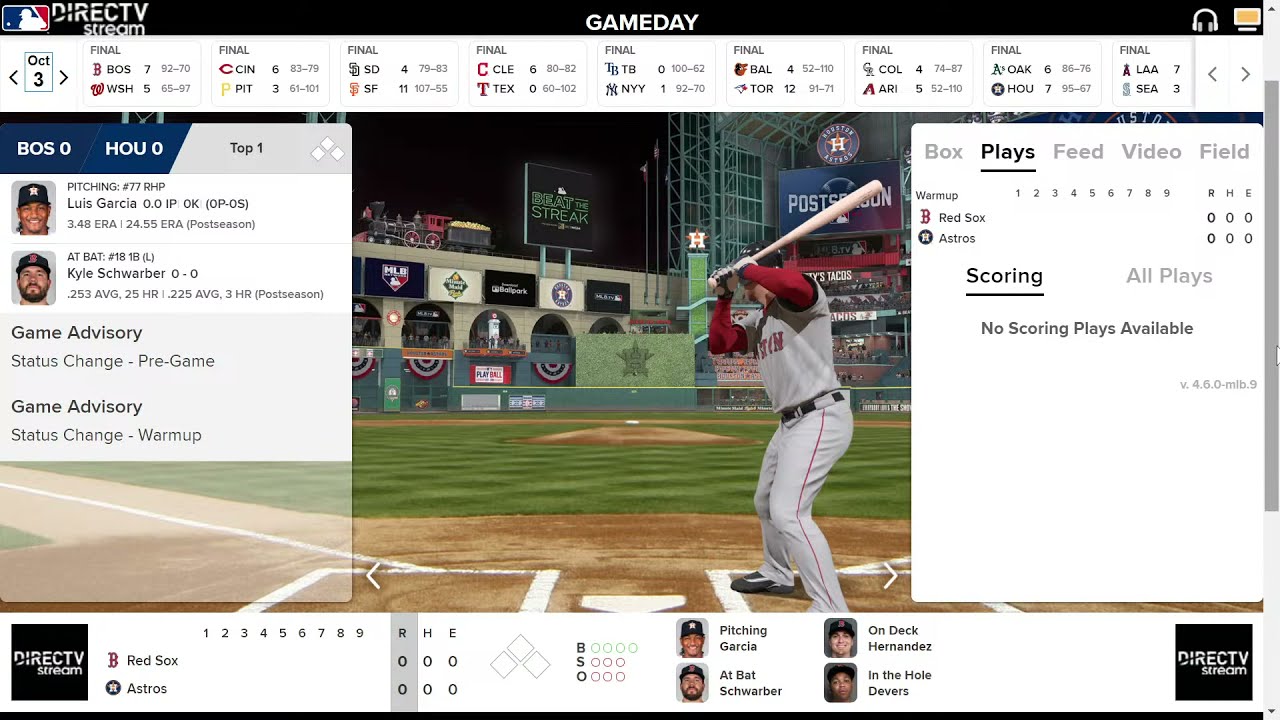
Task: Click the Astros logo in the Plays linescore
Action: pos(925,238)
